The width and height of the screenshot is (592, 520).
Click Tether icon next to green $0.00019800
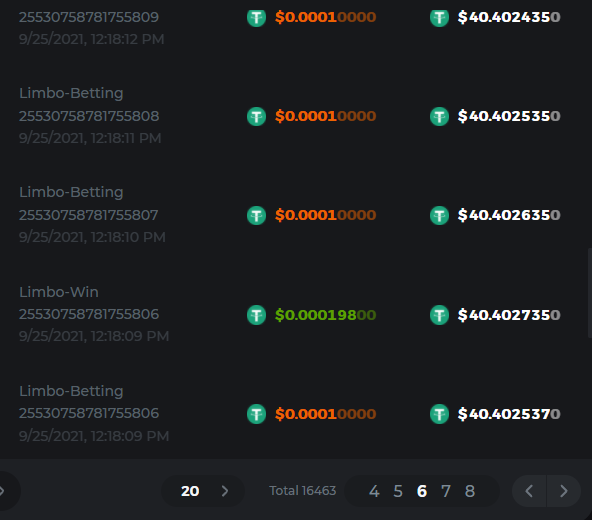pyautogui.click(x=256, y=315)
